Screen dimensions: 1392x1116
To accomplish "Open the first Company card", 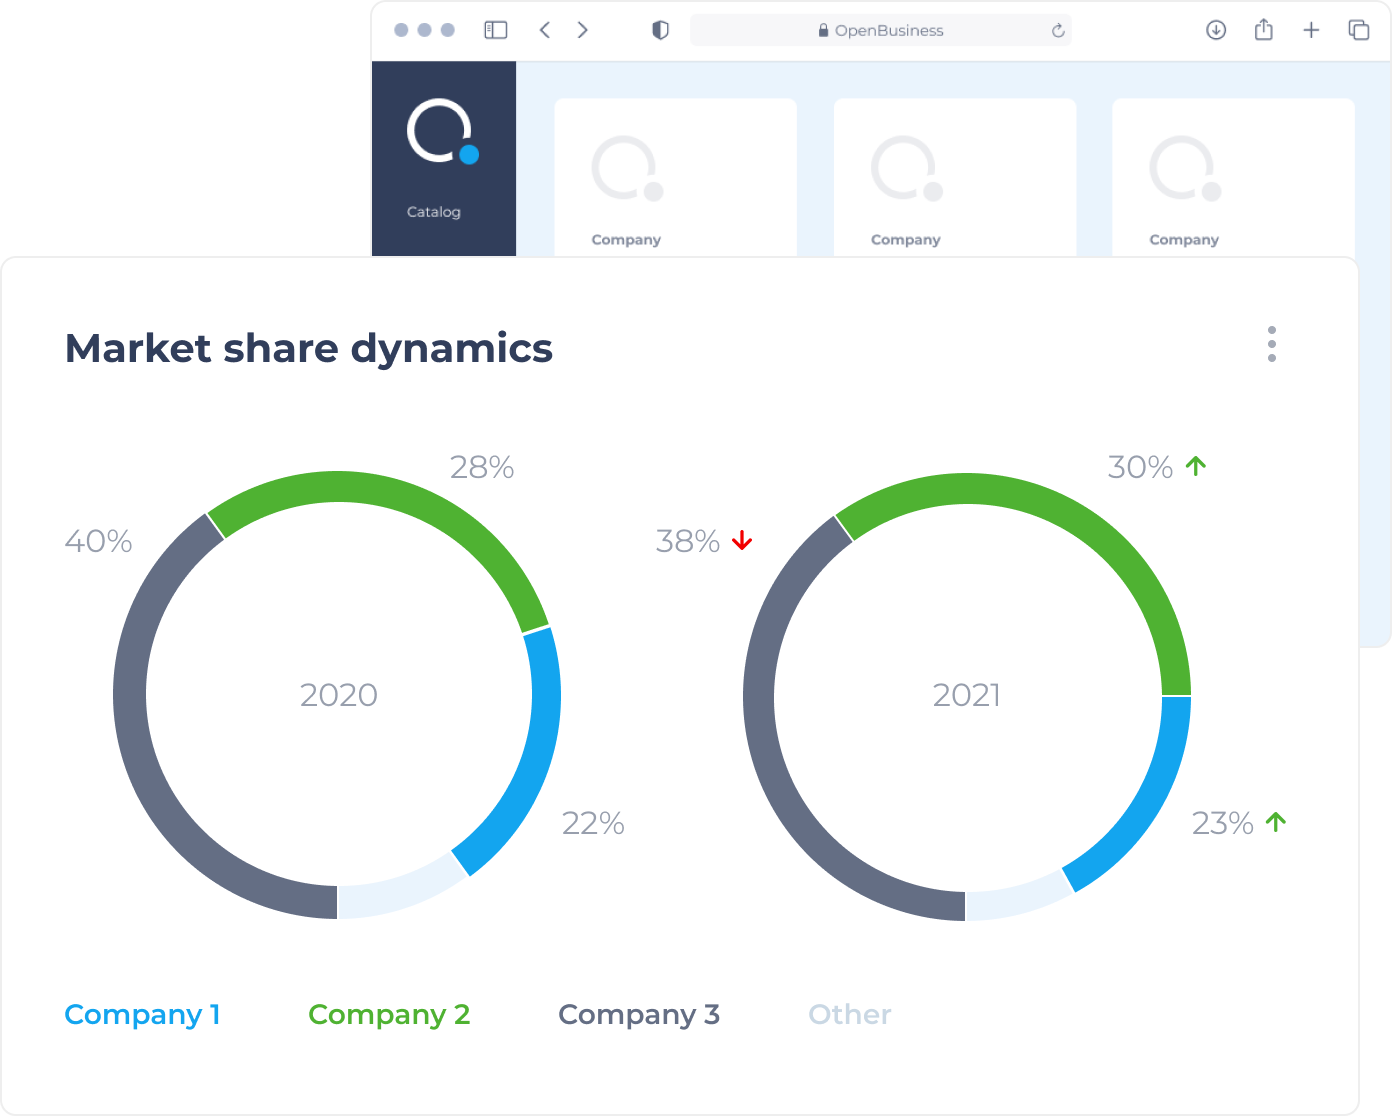I will tap(675, 177).
